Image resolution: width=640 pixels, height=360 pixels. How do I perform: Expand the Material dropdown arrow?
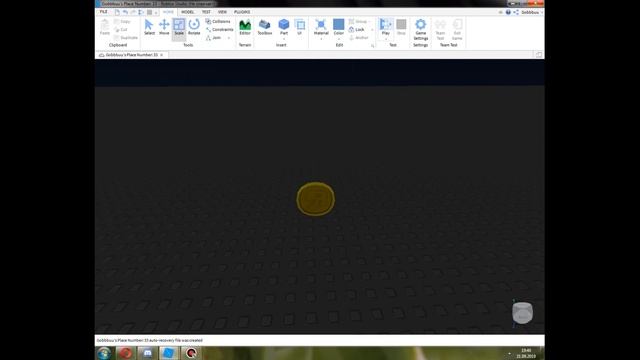point(321,39)
